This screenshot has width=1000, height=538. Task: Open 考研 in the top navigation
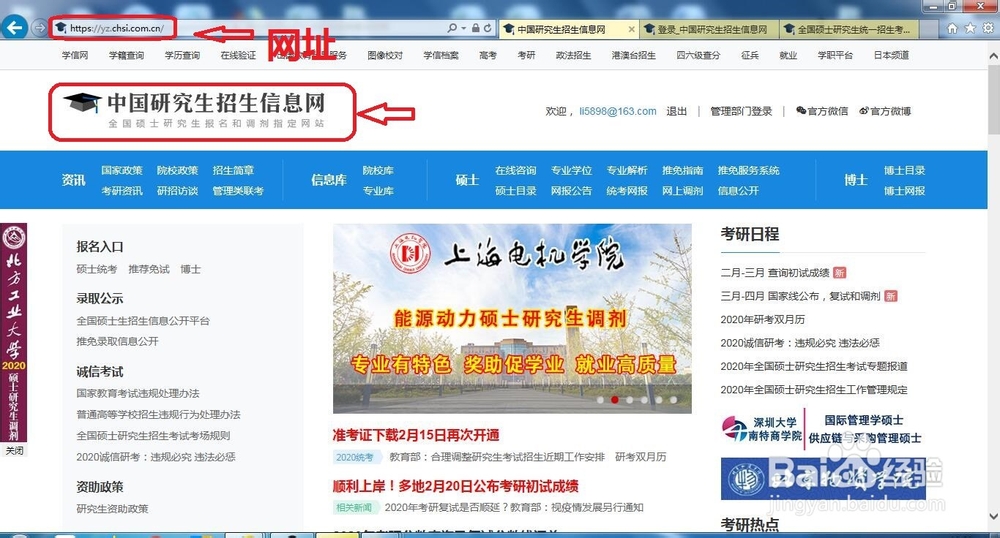(526, 55)
